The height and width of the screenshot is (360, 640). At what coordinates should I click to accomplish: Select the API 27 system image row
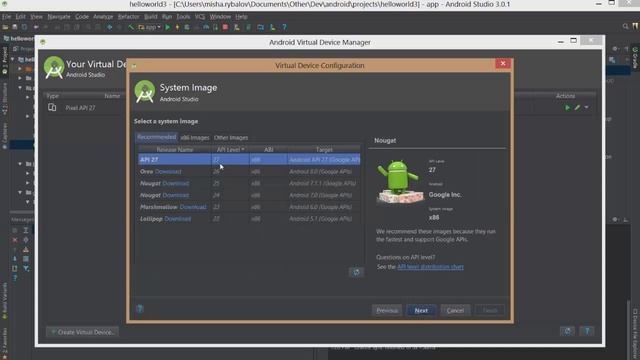point(249,160)
